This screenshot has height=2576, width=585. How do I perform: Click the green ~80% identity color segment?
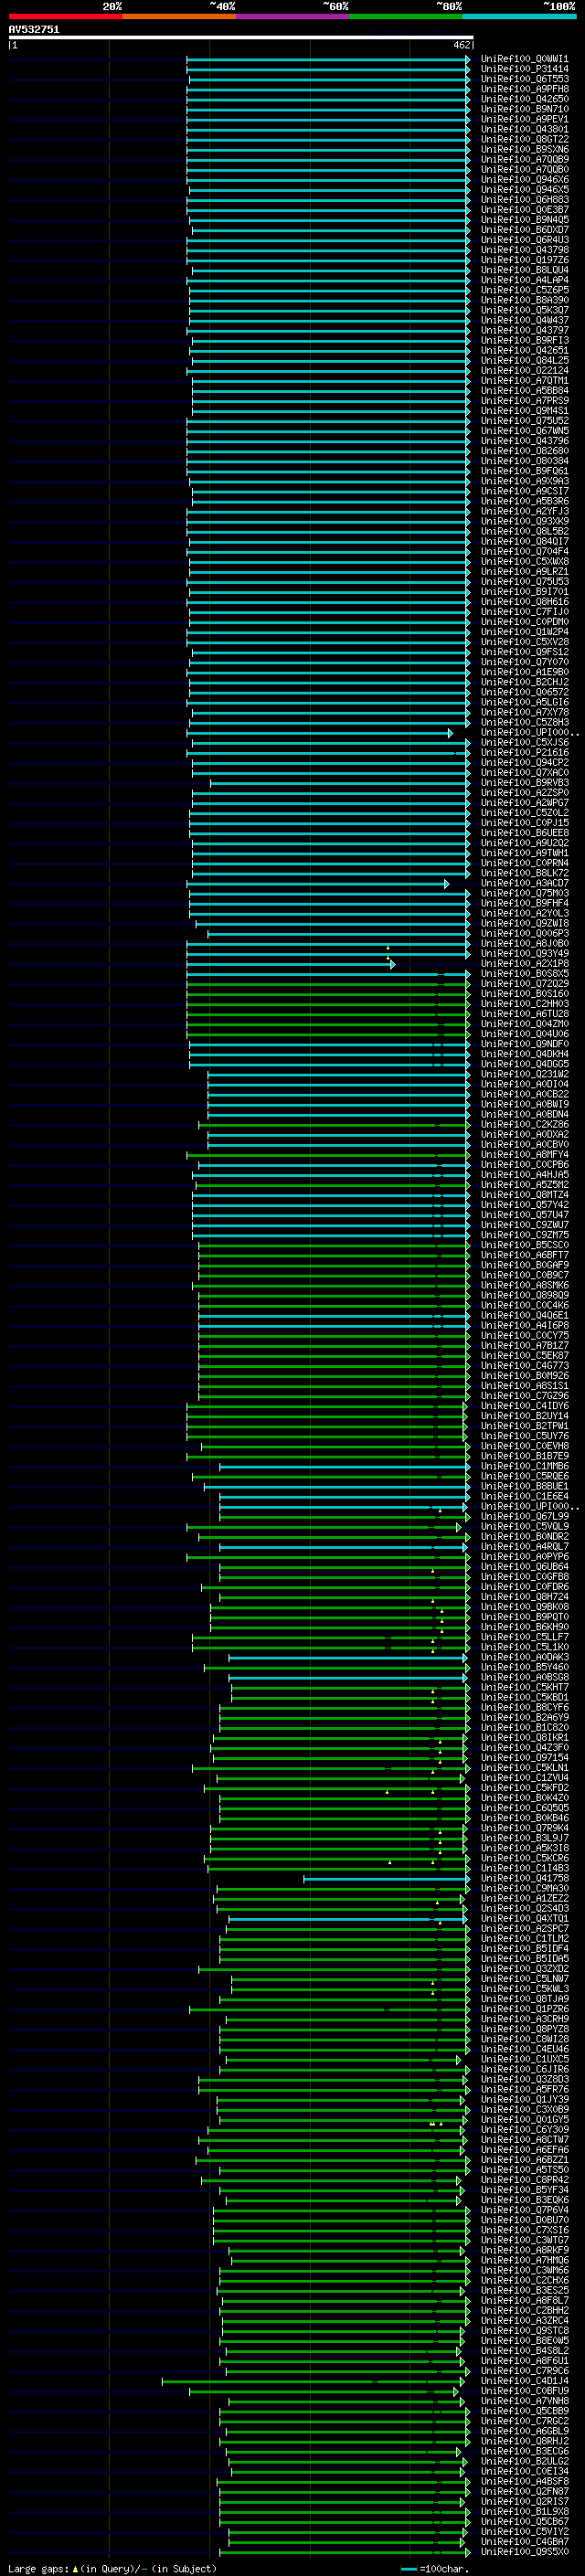click(406, 16)
